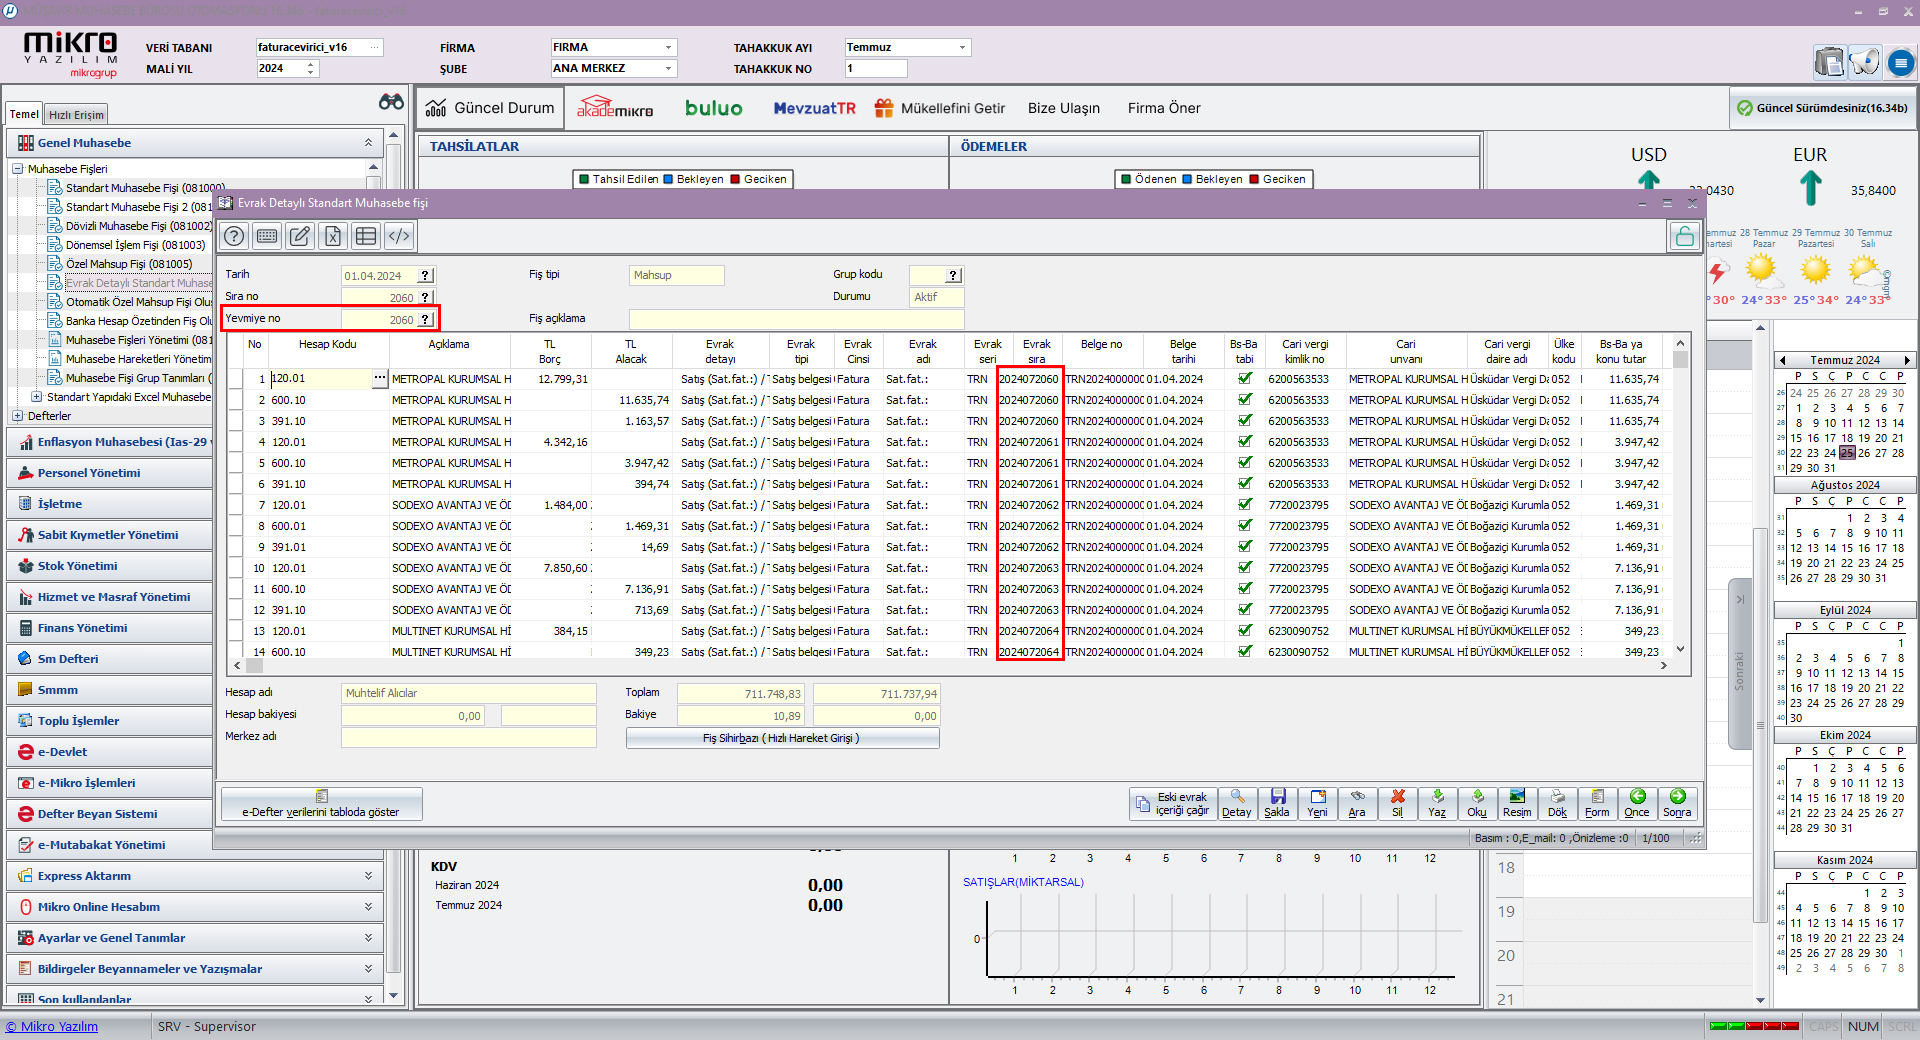Switch to the Hızlı Erişim tab
The height and width of the screenshot is (1040, 1920).
coord(76,115)
